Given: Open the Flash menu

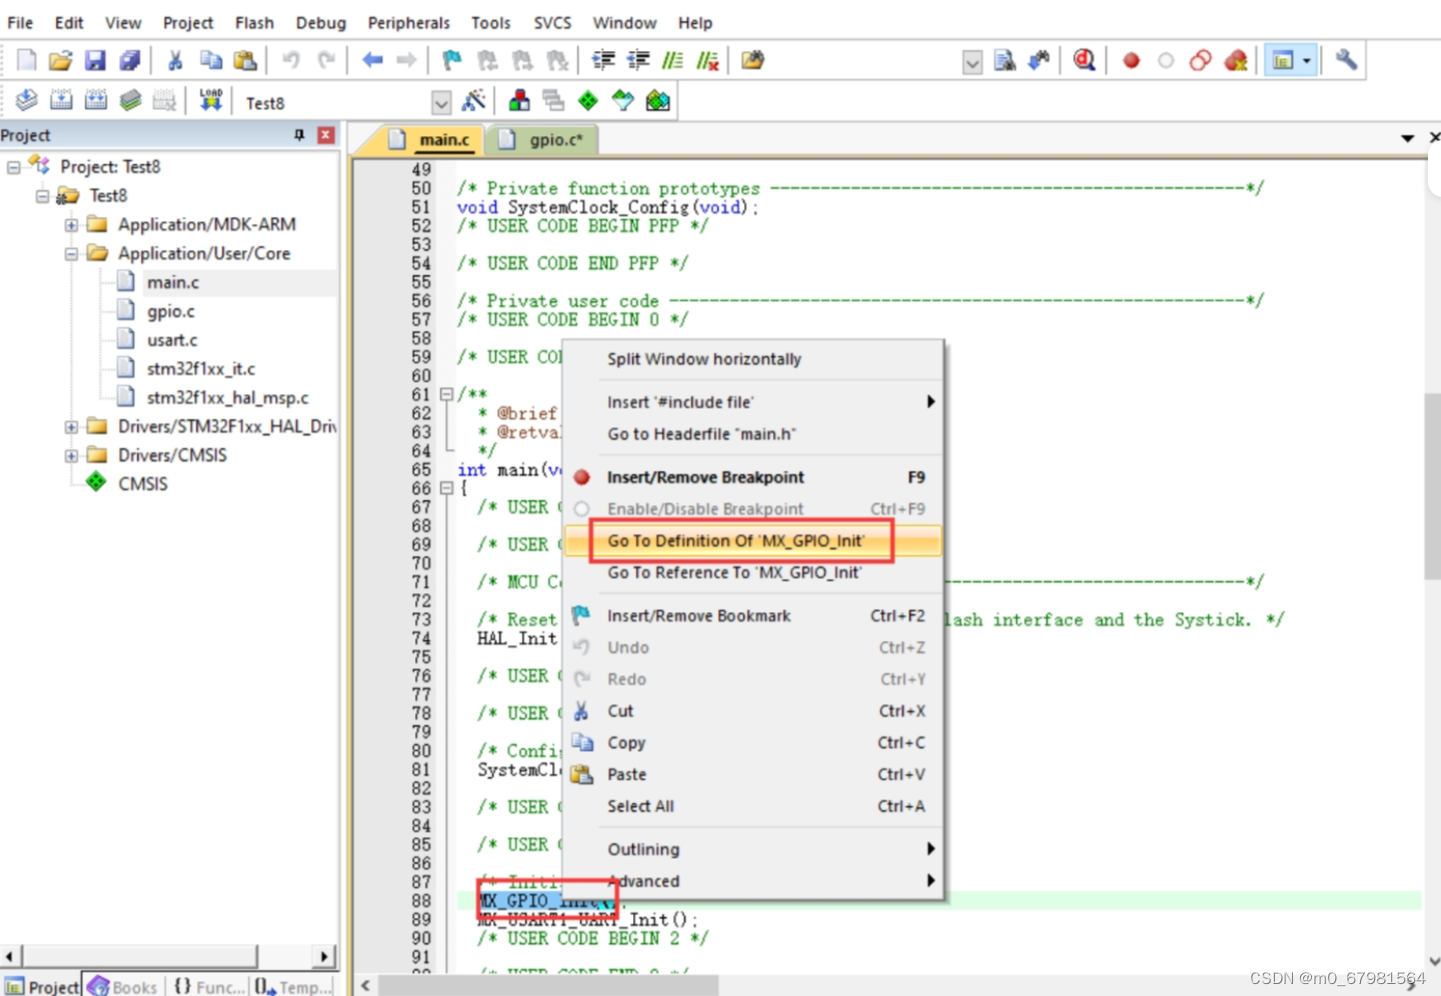Looking at the screenshot, I should [254, 22].
